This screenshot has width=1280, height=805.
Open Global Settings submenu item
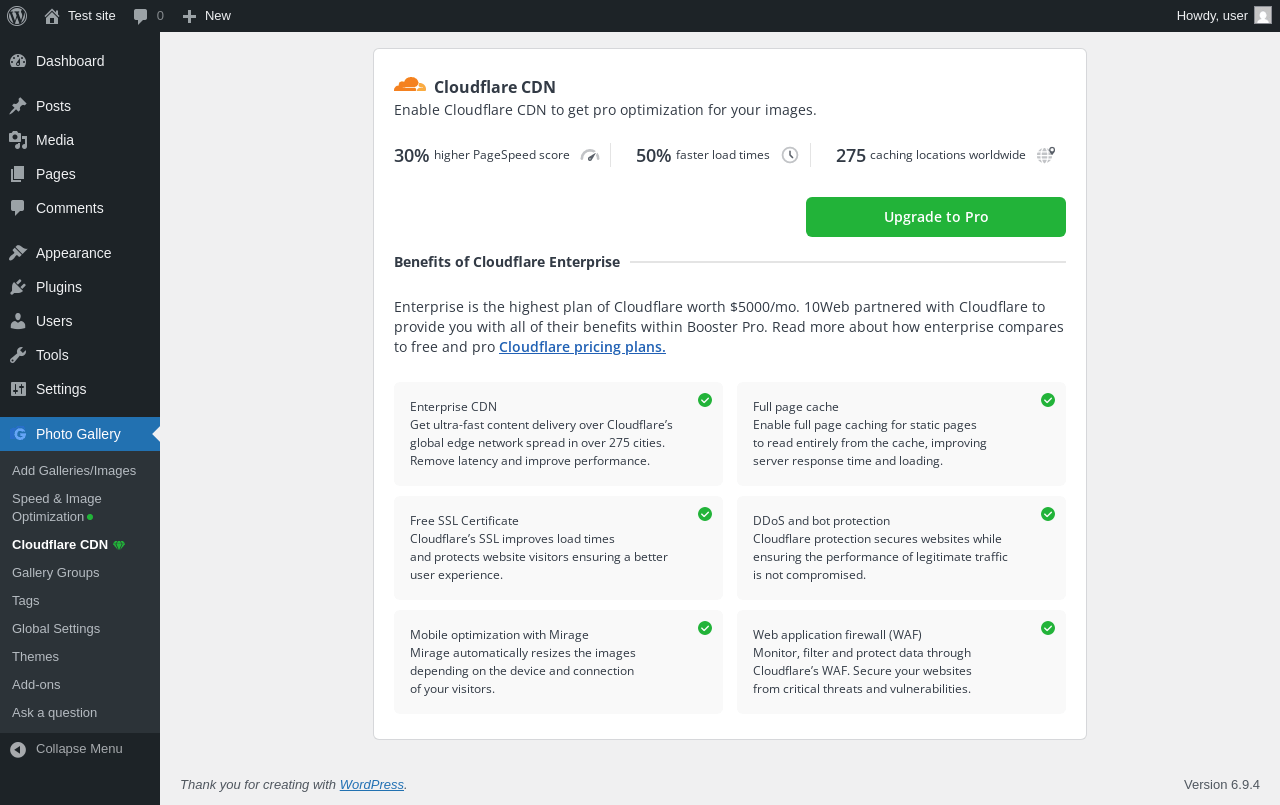pos(56,629)
